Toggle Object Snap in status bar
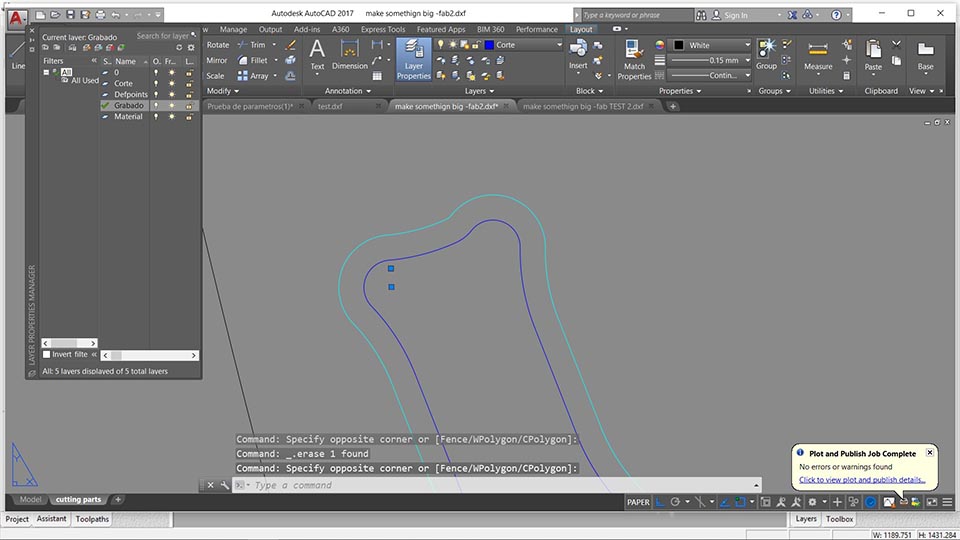Image resolution: width=960 pixels, height=540 pixels. tap(740, 502)
